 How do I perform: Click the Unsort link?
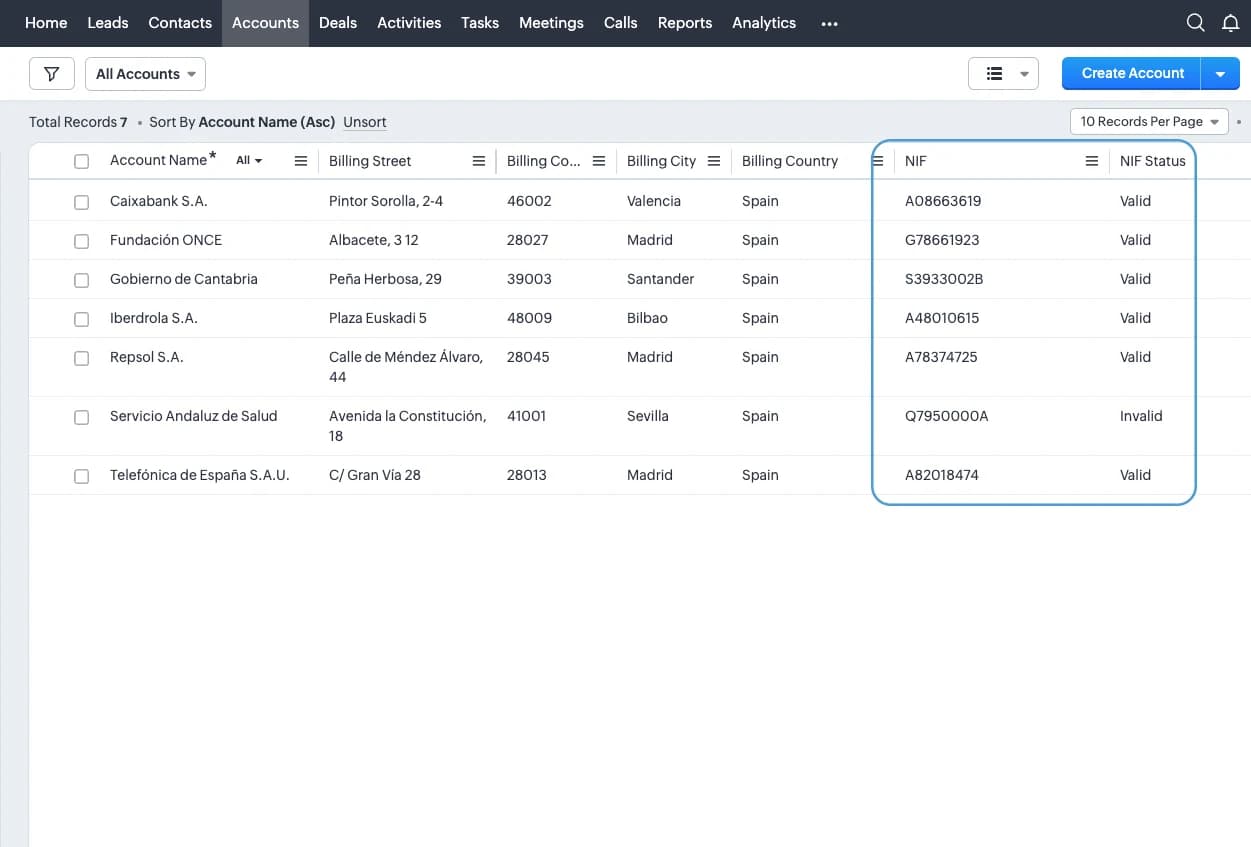pos(365,122)
